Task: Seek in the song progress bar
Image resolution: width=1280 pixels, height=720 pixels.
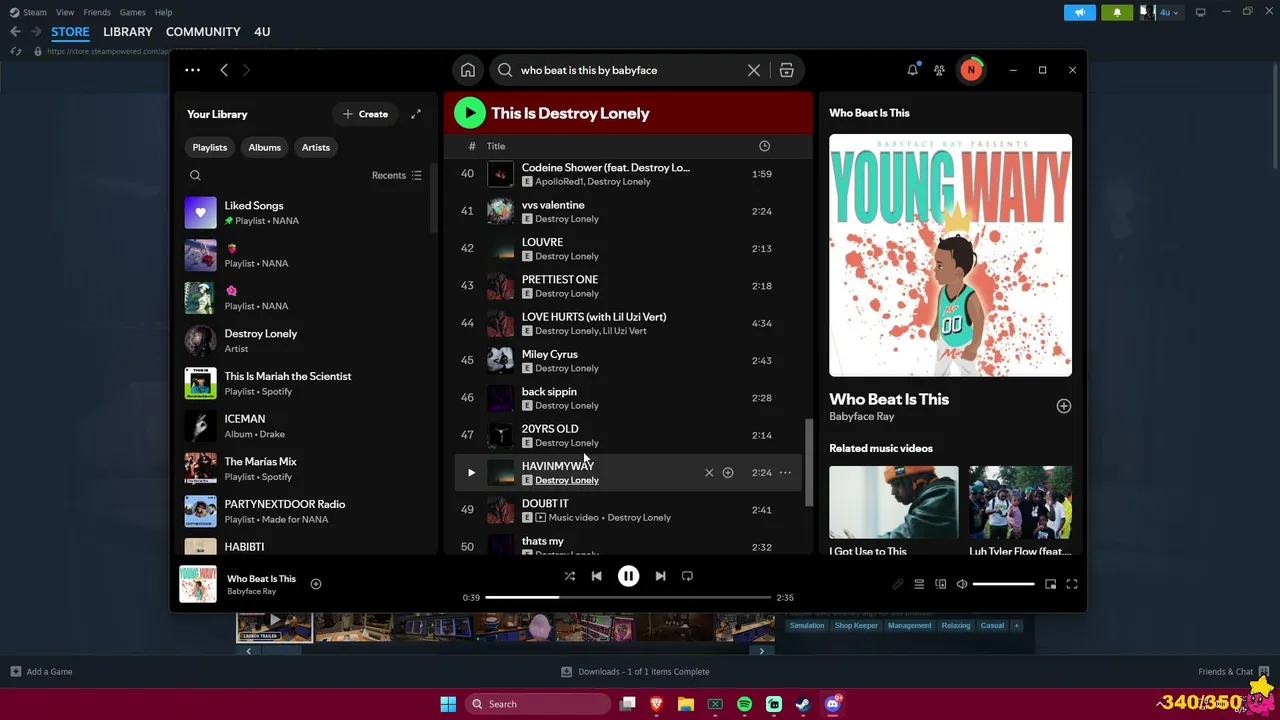Action: click(x=628, y=597)
